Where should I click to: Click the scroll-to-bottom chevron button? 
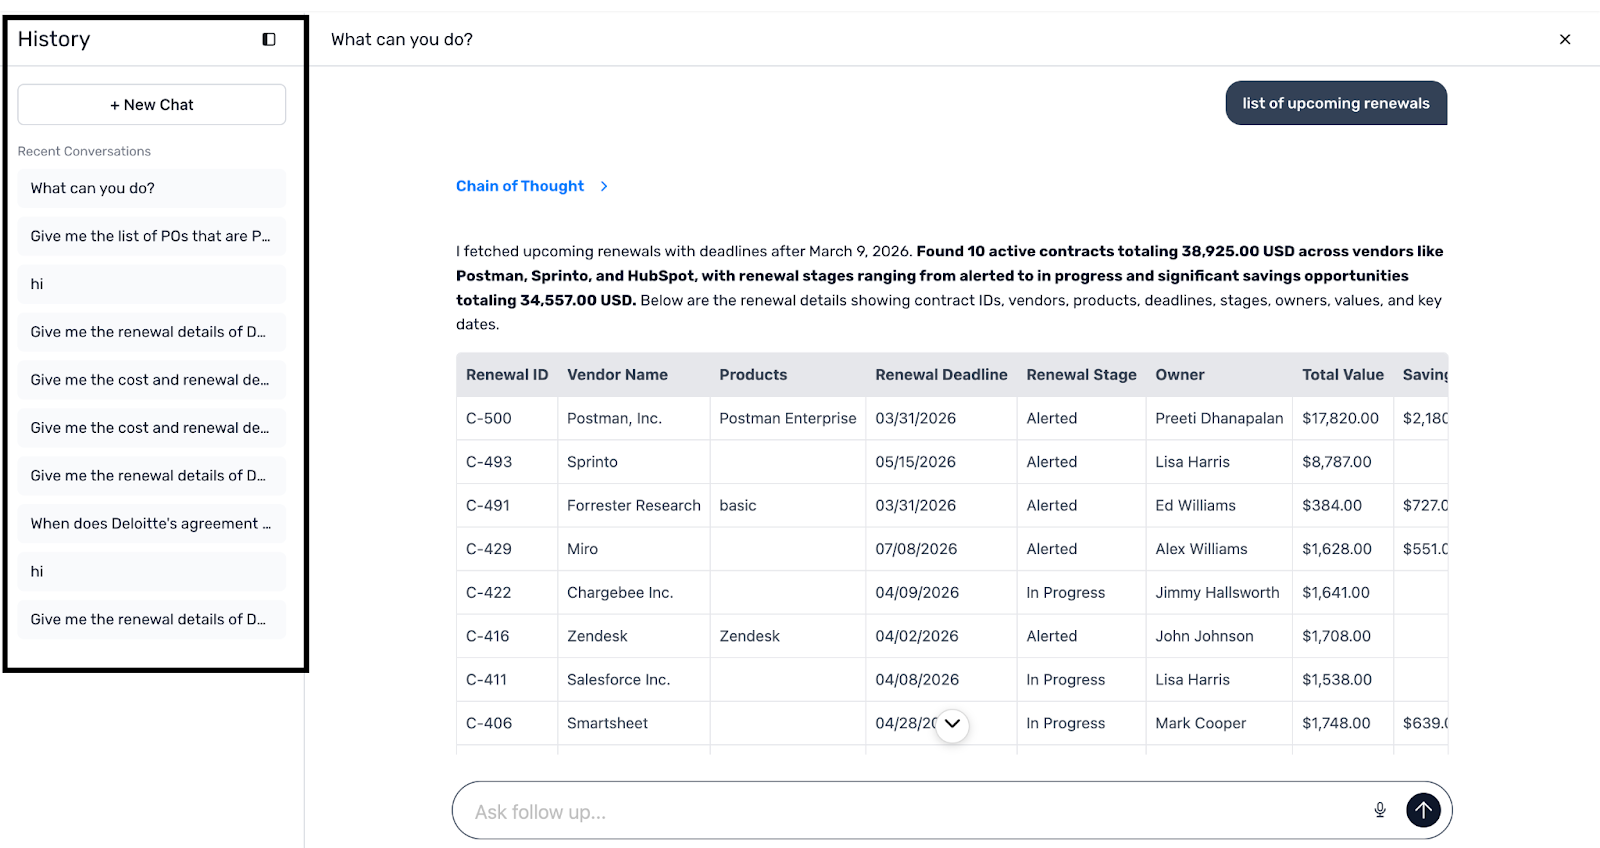(952, 724)
